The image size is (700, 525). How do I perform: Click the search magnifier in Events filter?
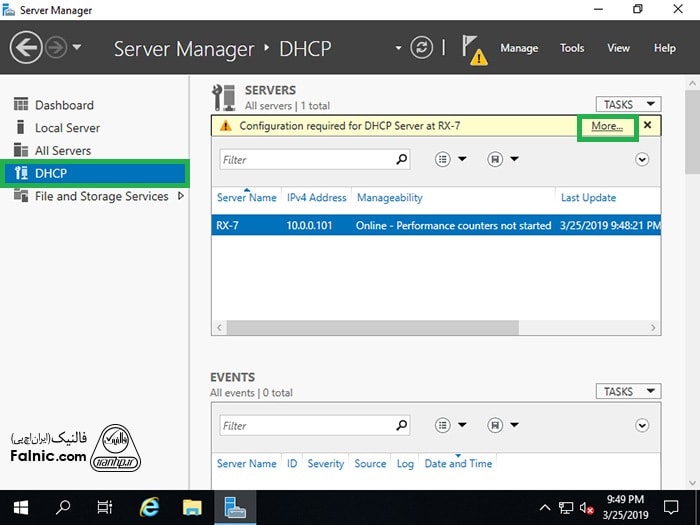click(x=402, y=425)
